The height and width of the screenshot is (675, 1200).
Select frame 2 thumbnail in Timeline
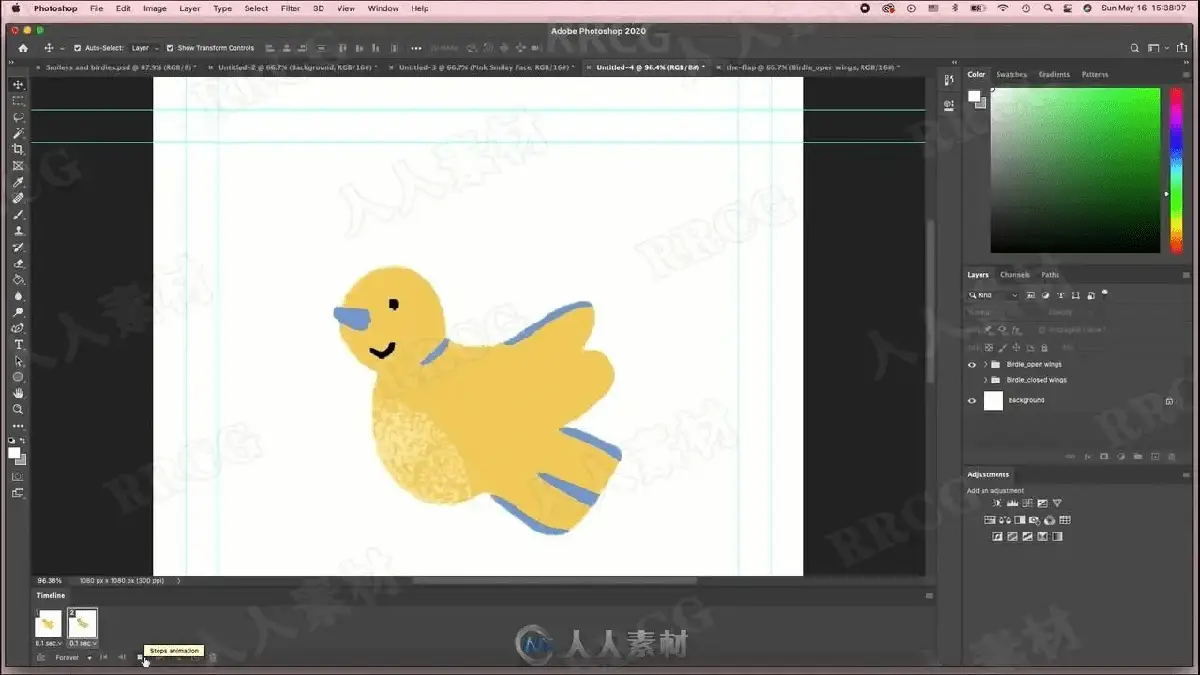pos(82,623)
